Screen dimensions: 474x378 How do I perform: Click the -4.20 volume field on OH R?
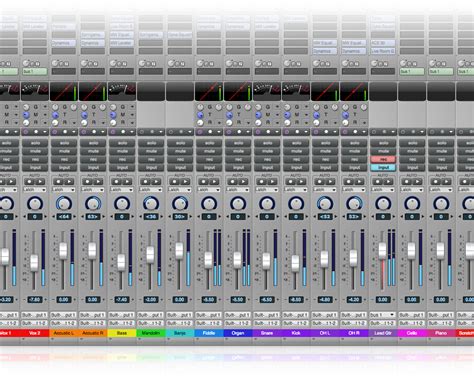[354, 300]
